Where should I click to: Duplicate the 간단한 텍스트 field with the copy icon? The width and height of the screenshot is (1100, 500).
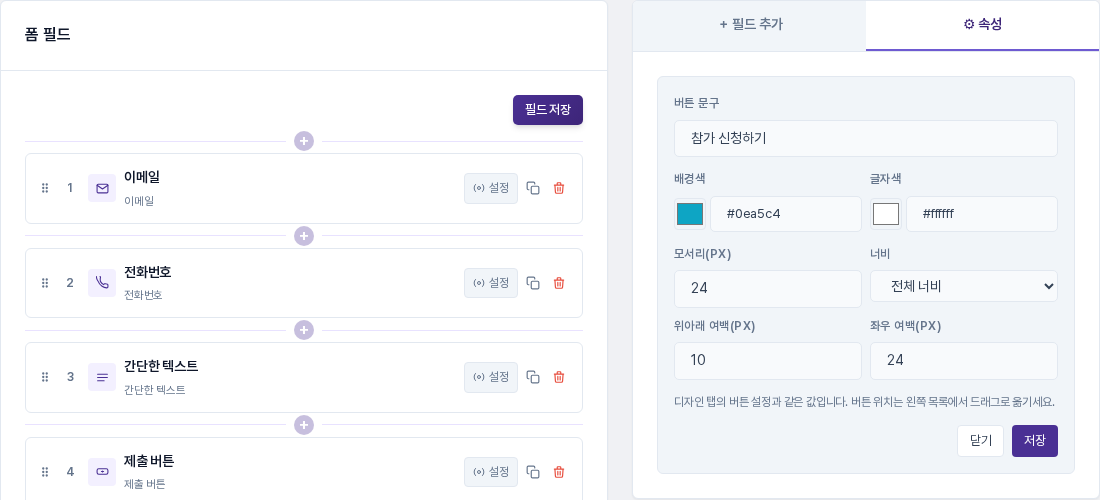[533, 377]
